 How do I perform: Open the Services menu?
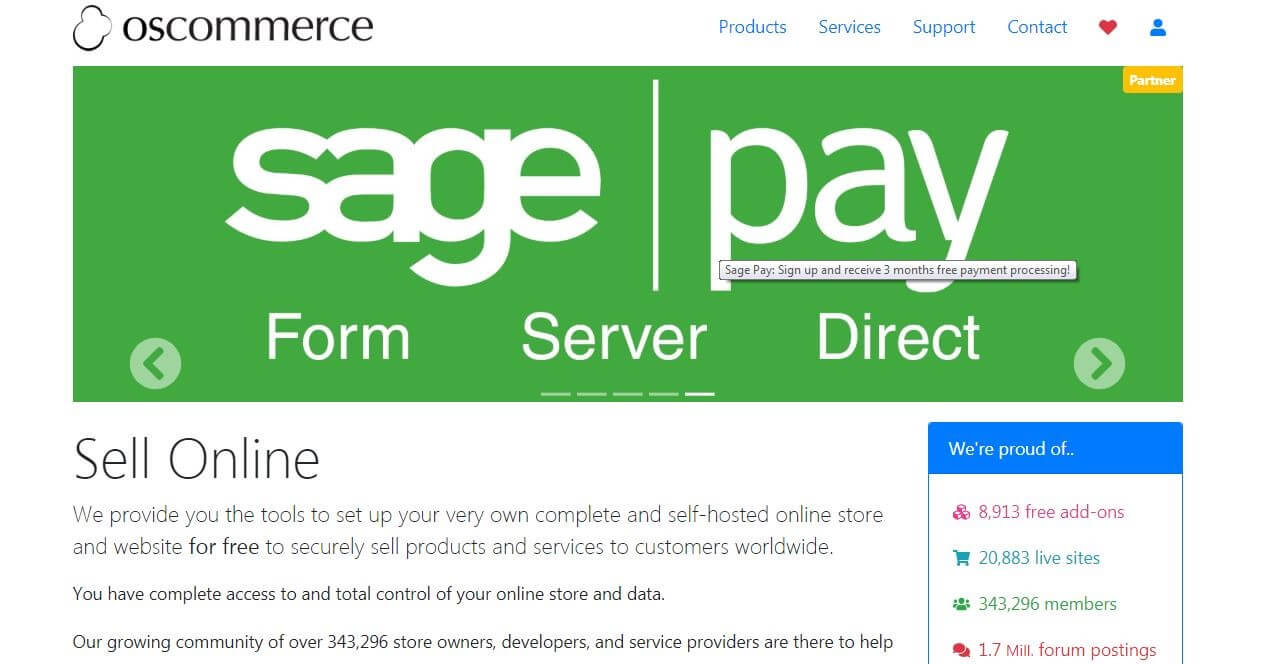point(849,28)
